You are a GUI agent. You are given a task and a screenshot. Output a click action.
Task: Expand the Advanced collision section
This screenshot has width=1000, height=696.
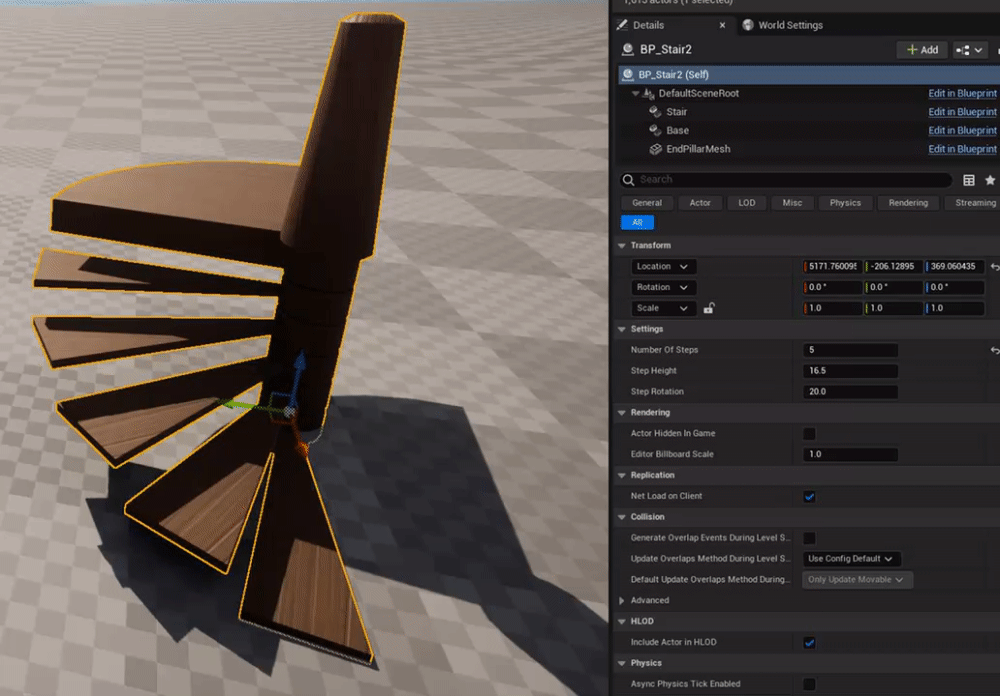point(623,601)
